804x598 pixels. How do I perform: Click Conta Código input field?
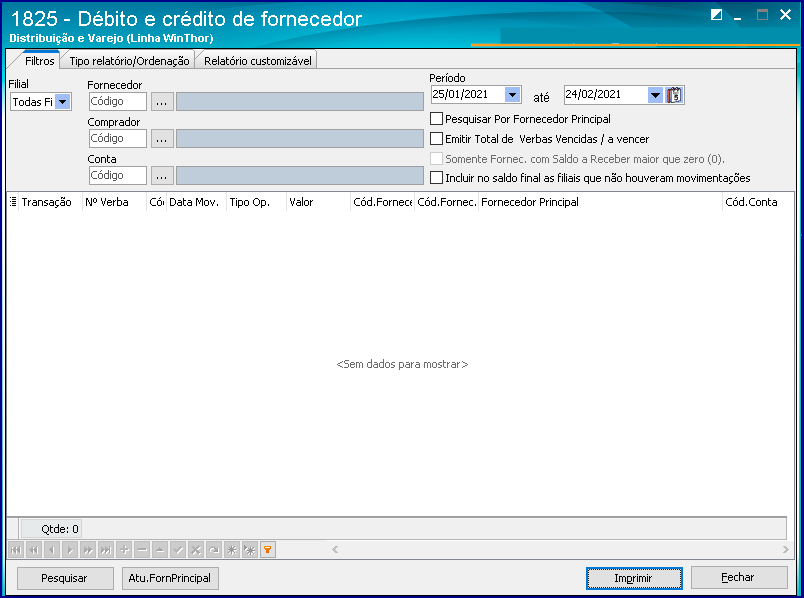[x=117, y=175]
